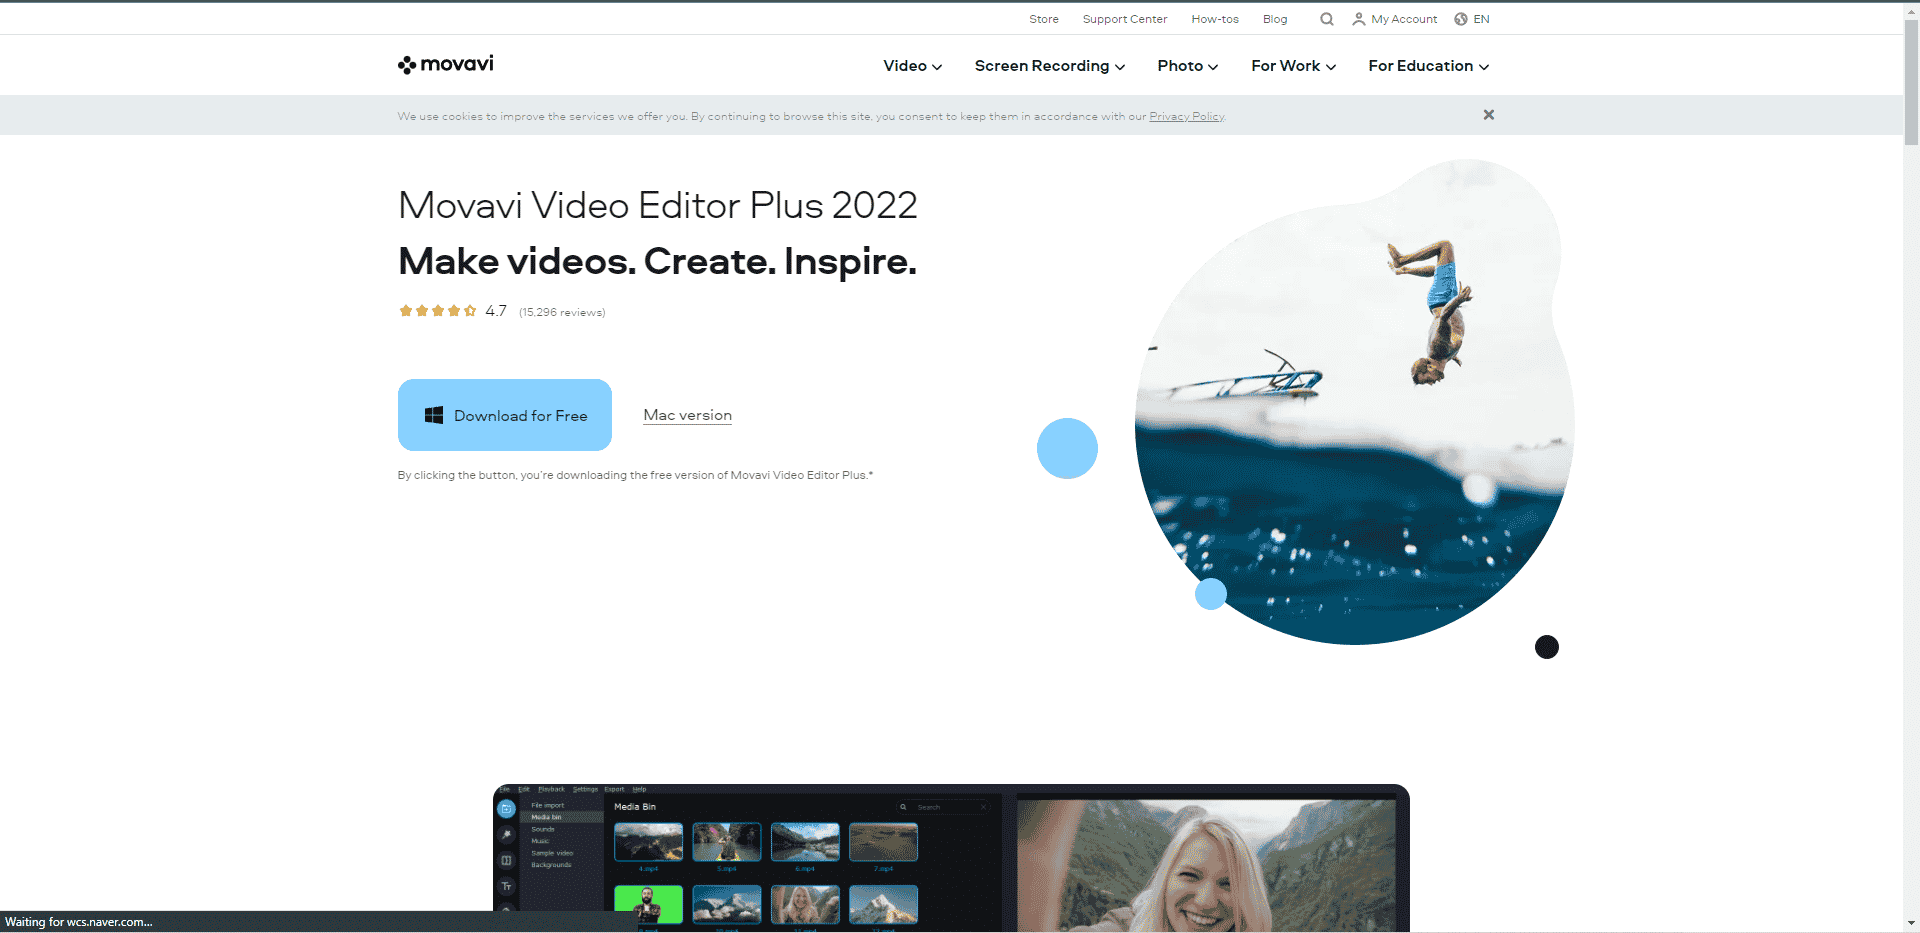Click the hero image of the diving man
Screen dimensions: 1920x933
(x=1354, y=402)
